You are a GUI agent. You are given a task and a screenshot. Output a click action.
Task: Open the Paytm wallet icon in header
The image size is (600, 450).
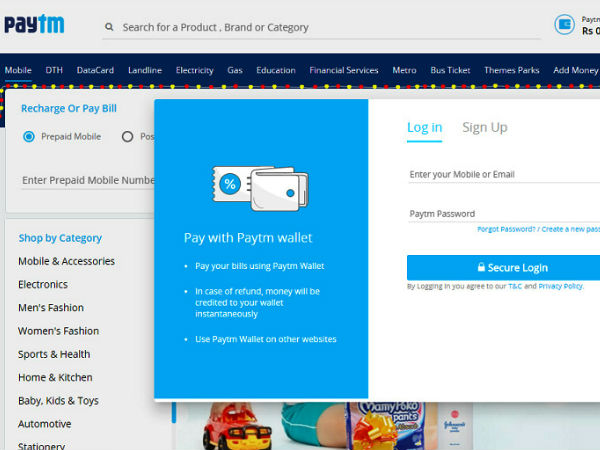point(565,26)
